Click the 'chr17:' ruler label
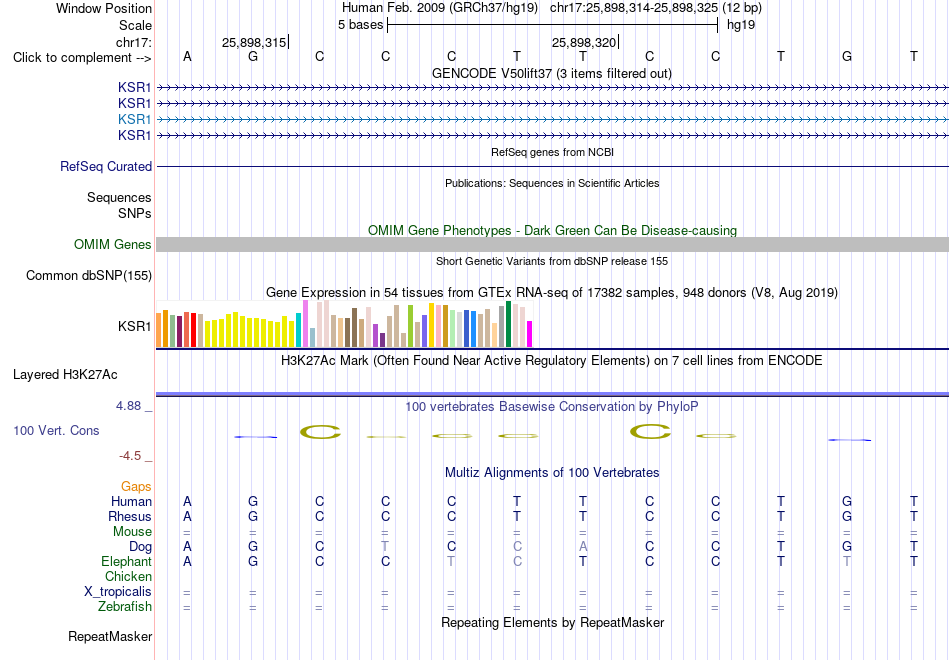This screenshot has width=950, height=660. coord(133,42)
